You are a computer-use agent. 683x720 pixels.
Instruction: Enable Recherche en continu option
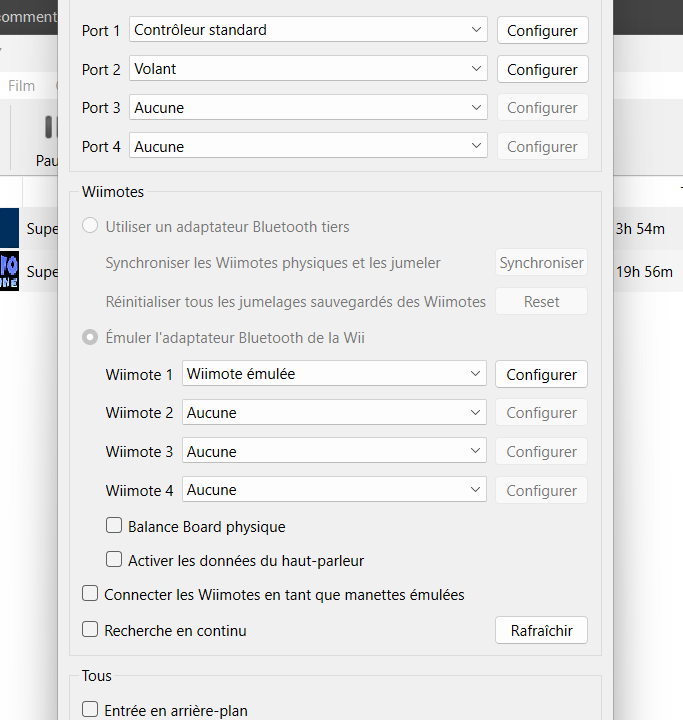[91, 631]
